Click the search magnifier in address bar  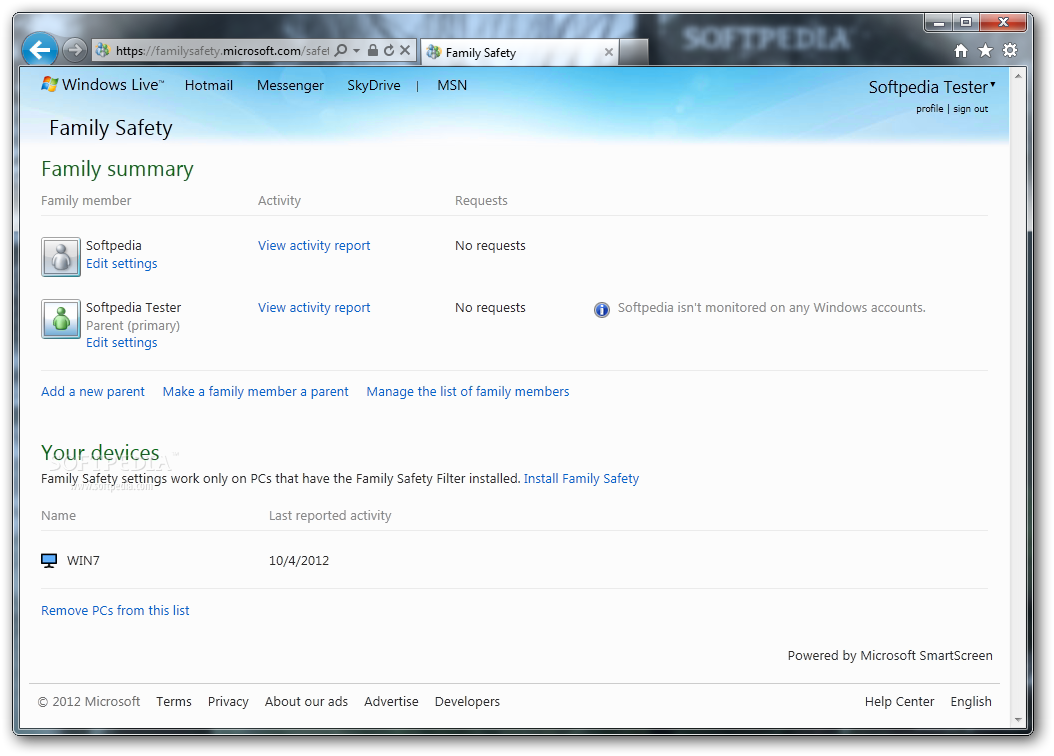[x=341, y=50]
